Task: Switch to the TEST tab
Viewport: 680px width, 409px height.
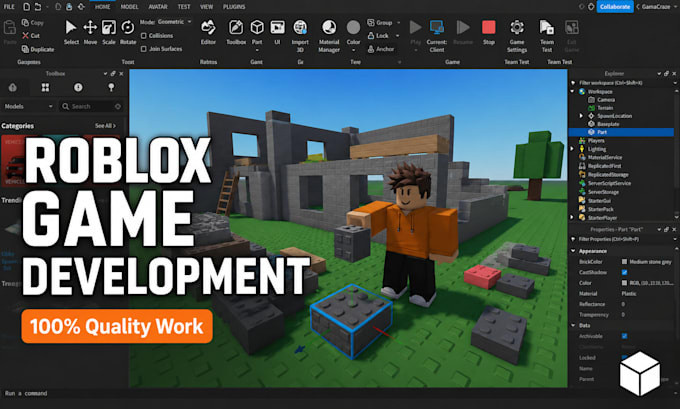Action: coord(184,7)
